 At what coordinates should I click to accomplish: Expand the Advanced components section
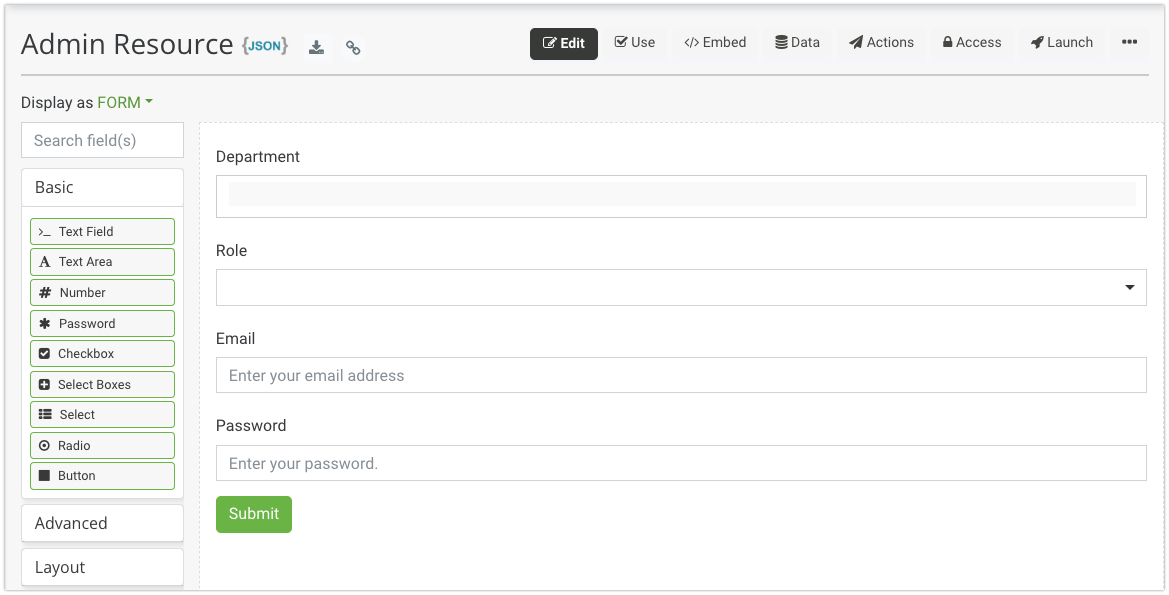point(102,523)
